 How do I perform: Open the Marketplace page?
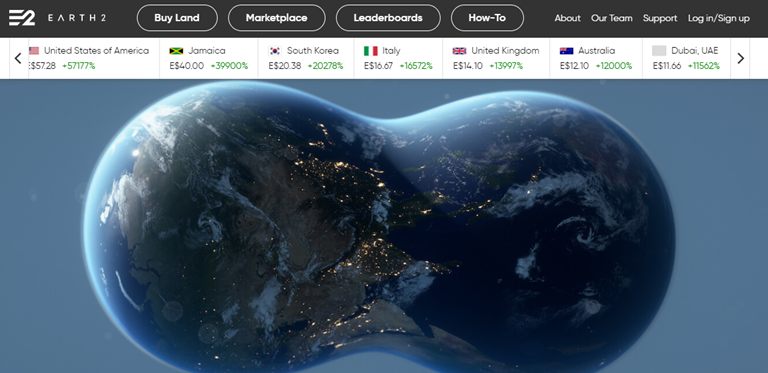point(276,18)
